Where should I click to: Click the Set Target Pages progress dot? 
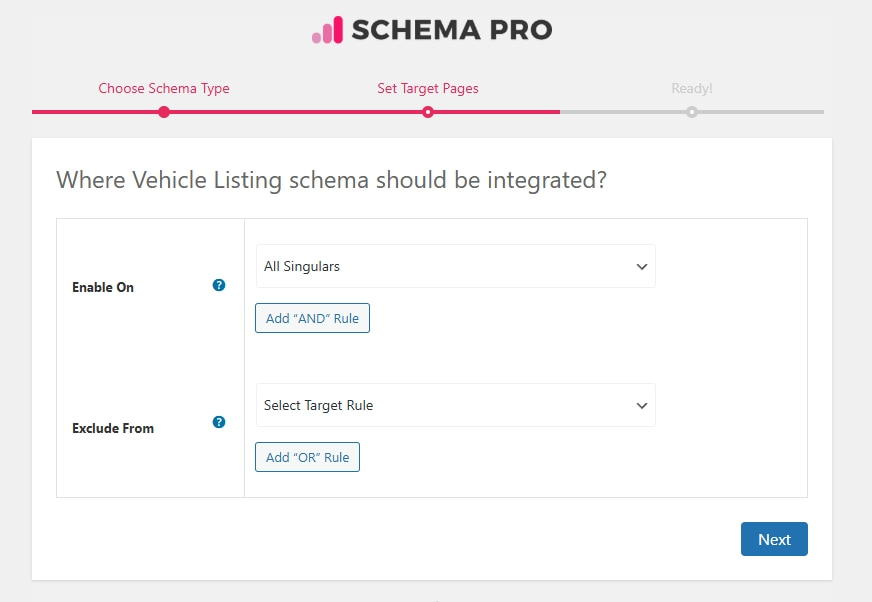tap(428, 113)
